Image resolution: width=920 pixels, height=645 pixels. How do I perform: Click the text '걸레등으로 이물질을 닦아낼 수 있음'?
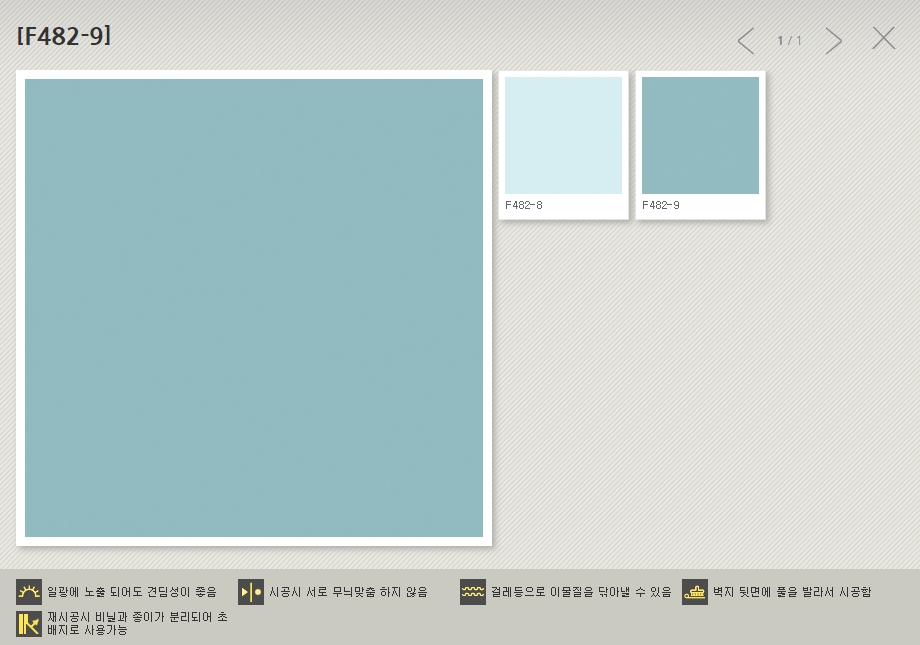581,592
